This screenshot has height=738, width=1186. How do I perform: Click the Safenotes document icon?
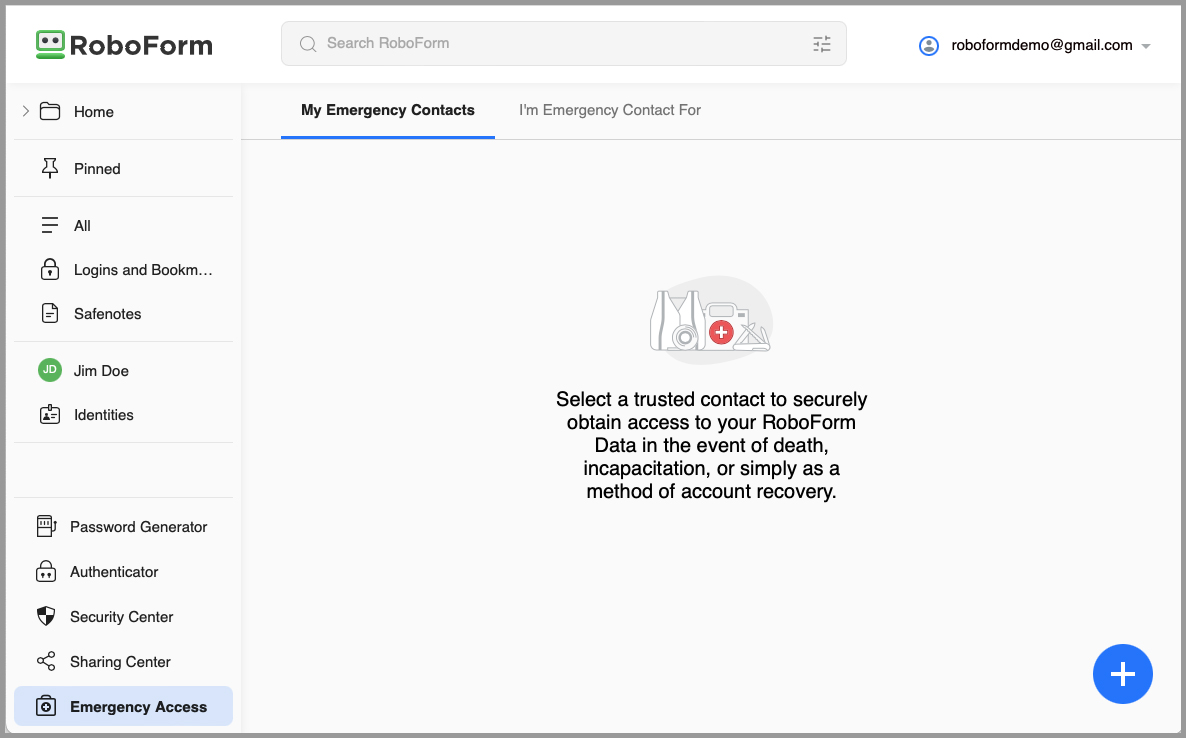coord(50,313)
